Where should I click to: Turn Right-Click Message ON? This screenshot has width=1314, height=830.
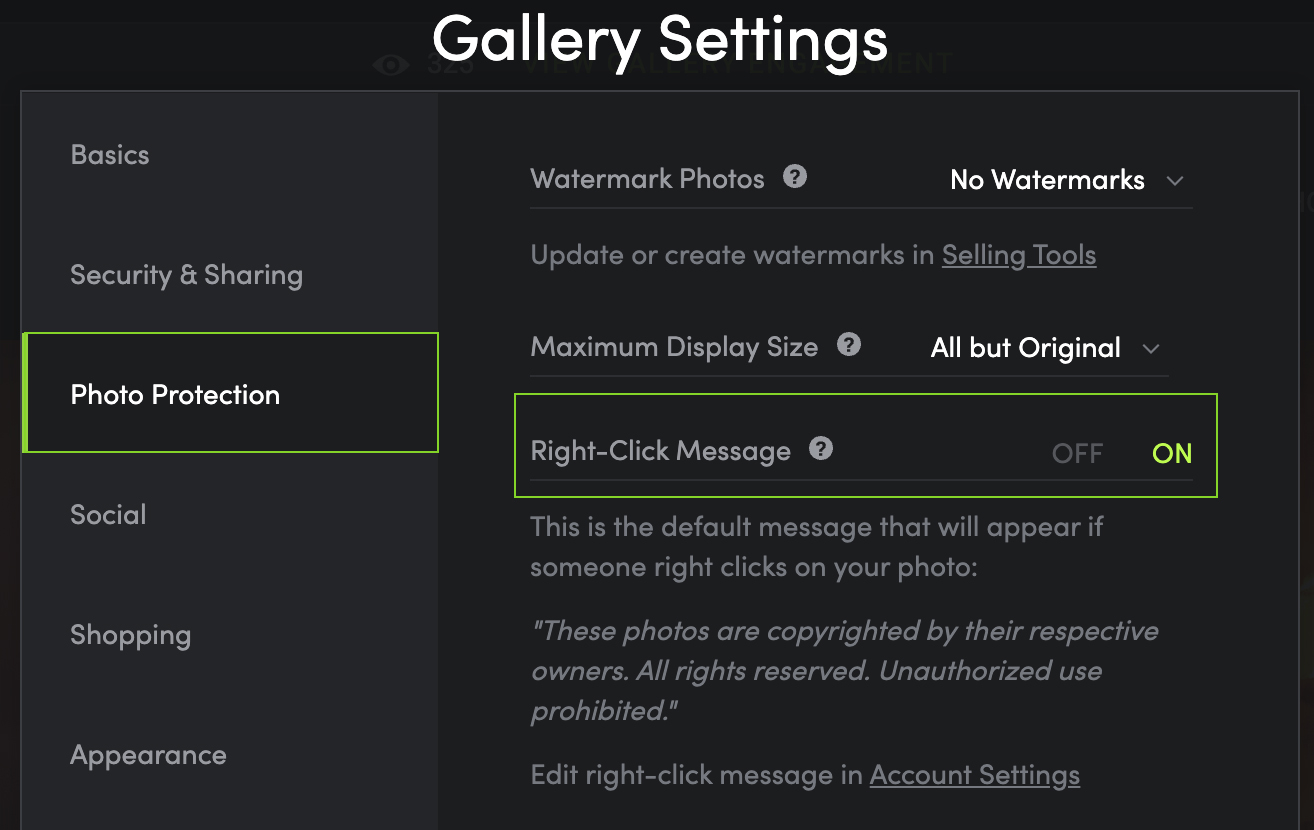click(x=1172, y=453)
